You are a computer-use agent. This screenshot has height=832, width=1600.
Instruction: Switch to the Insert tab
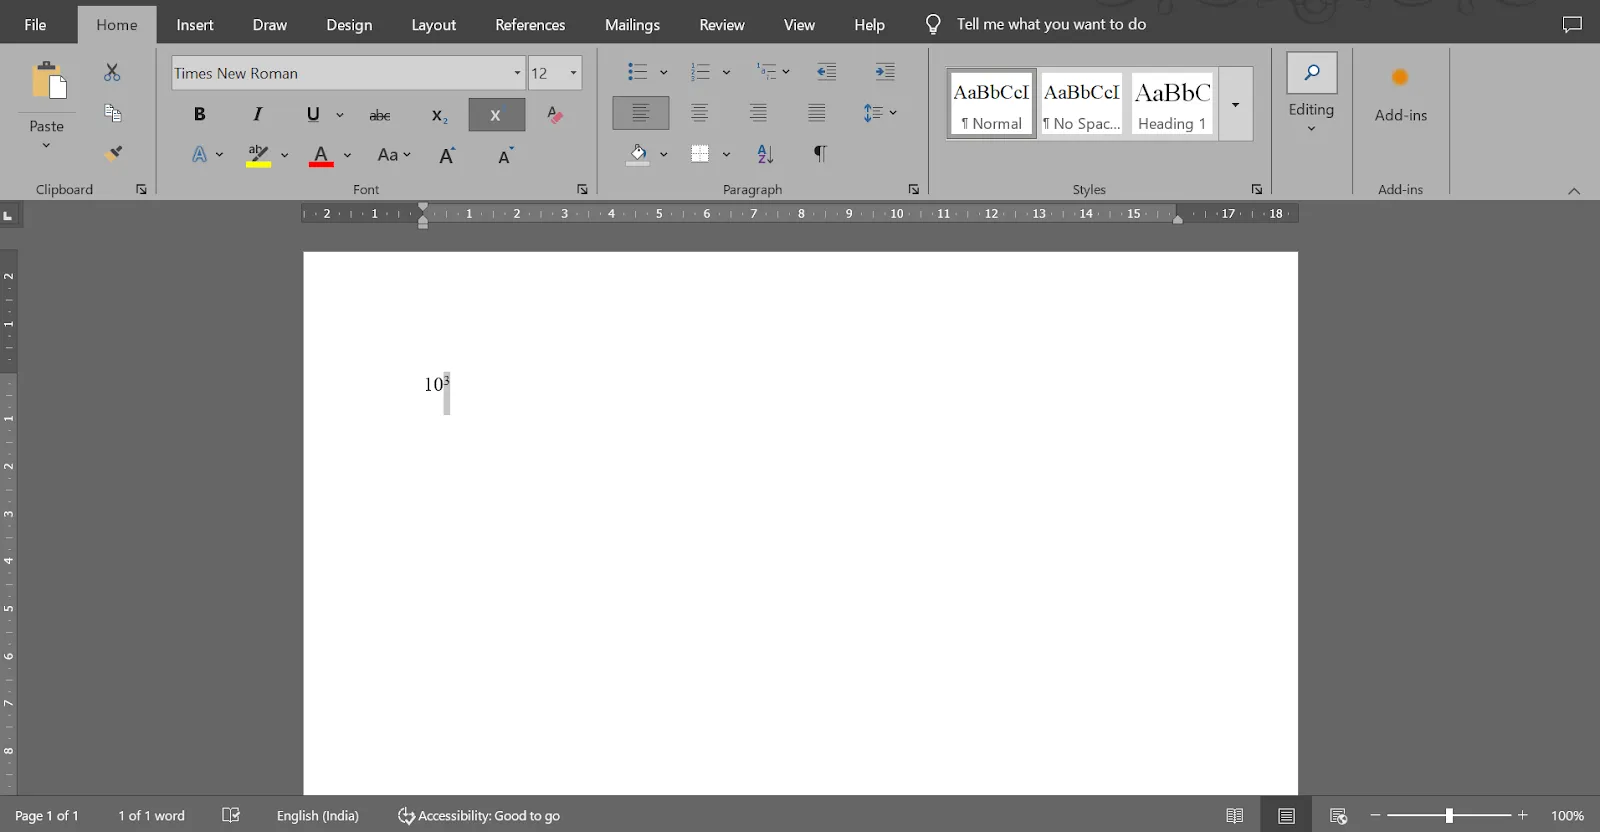(195, 25)
